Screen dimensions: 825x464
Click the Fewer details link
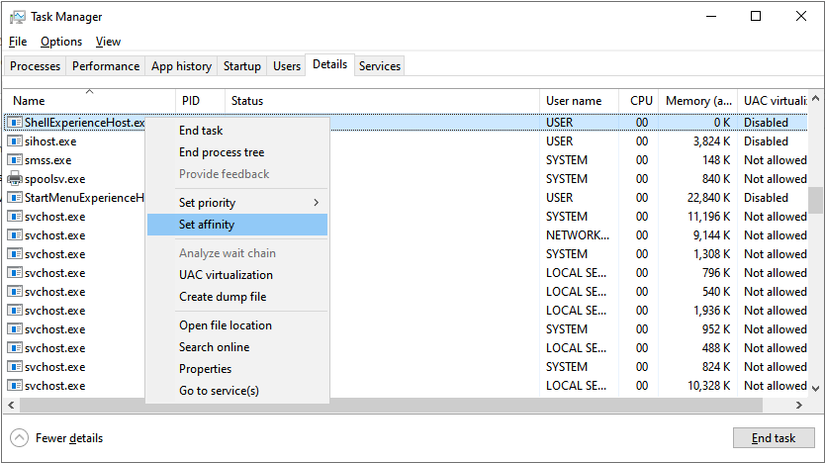69,438
